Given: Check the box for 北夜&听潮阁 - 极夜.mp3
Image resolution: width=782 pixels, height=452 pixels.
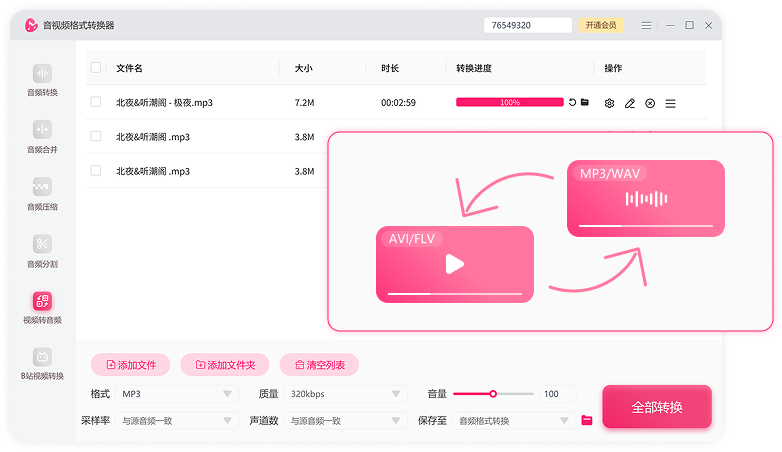Looking at the screenshot, I should (x=96, y=102).
